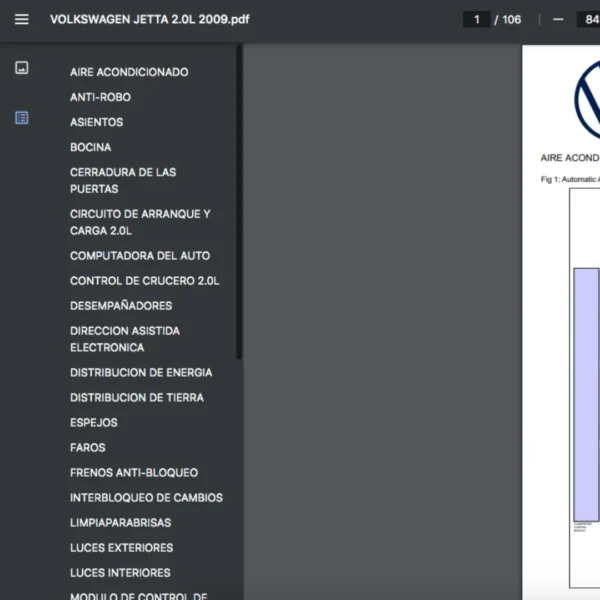Click the page number input field
The width and height of the screenshot is (600, 600).
coord(476,19)
